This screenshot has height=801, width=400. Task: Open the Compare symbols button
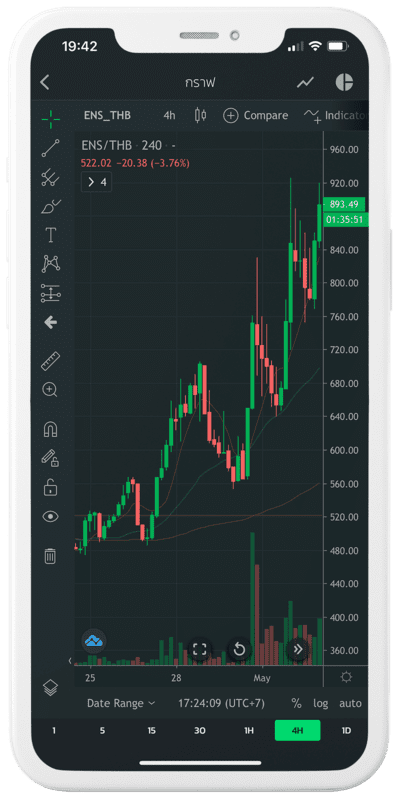[x=256, y=115]
